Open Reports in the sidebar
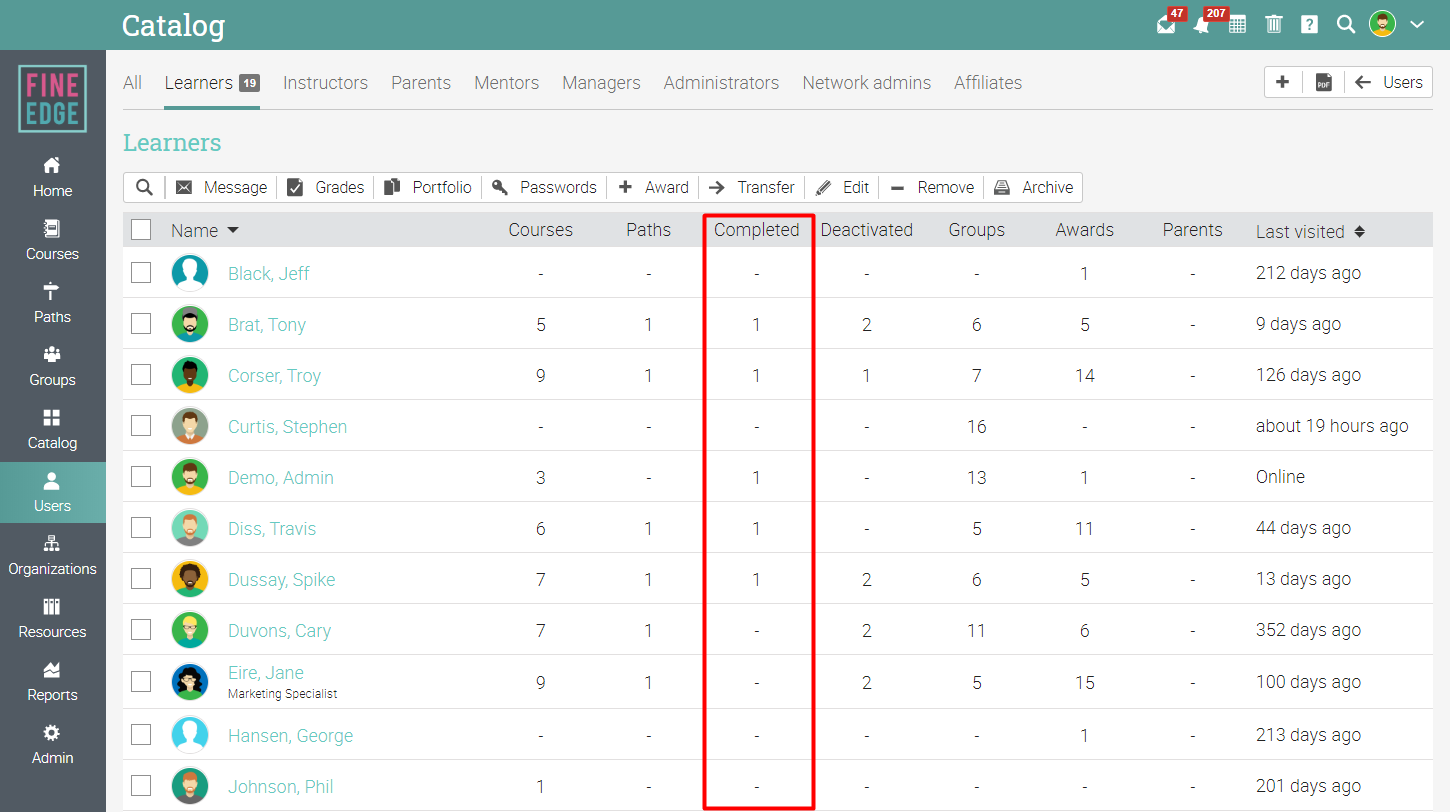The width and height of the screenshot is (1450, 812). click(x=52, y=681)
